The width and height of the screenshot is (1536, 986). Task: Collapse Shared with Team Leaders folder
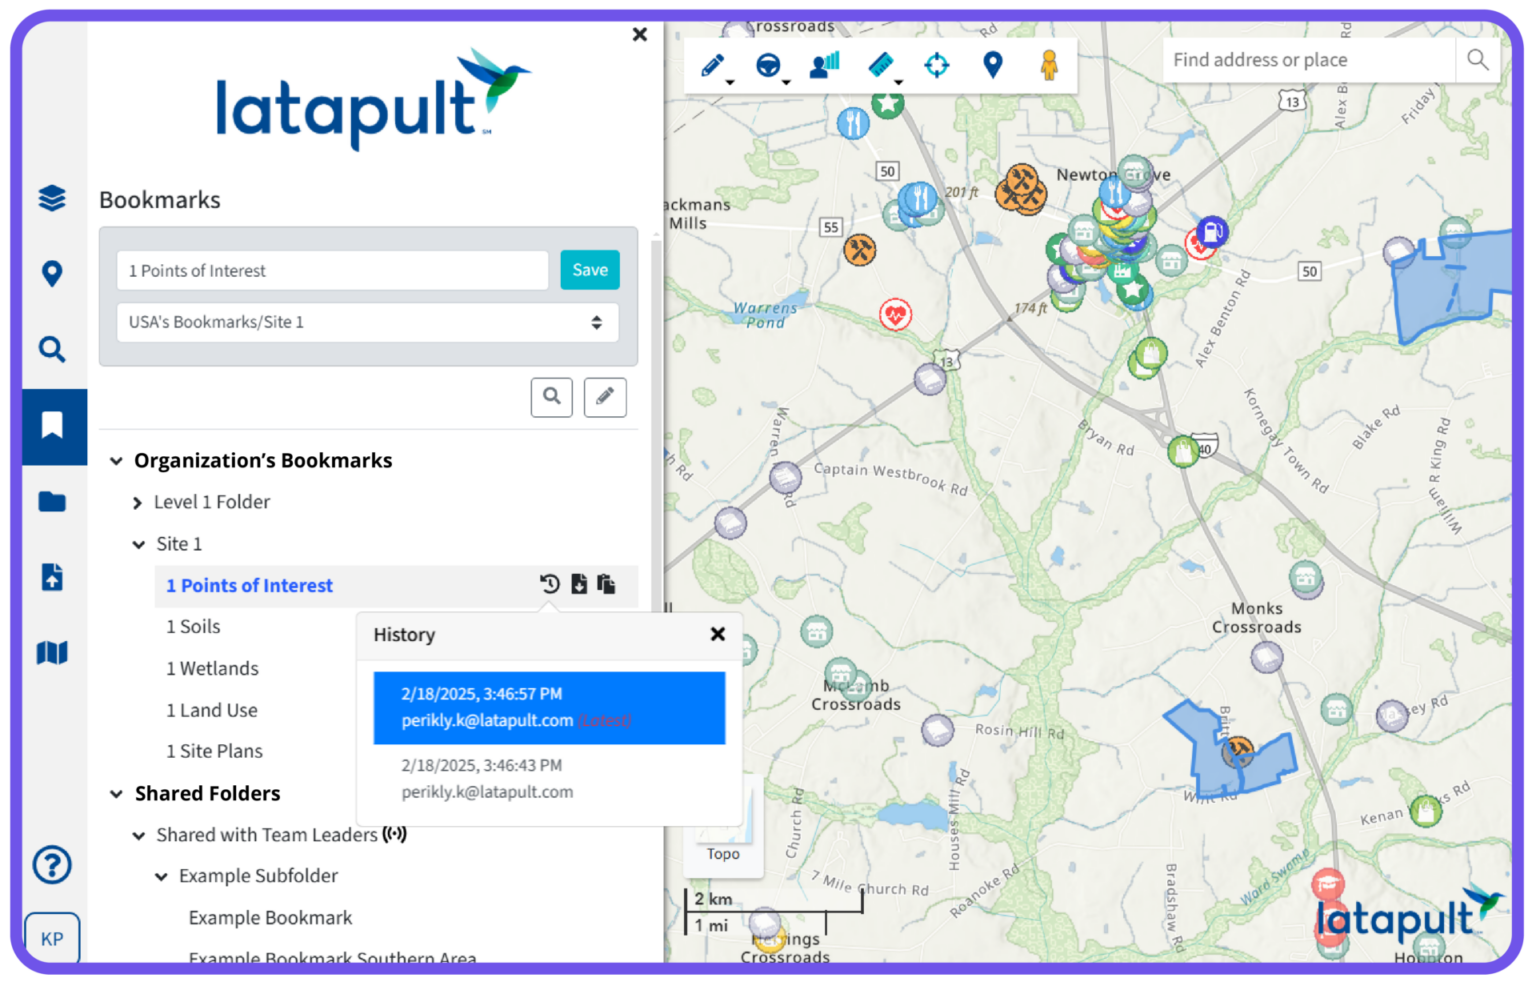(138, 836)
